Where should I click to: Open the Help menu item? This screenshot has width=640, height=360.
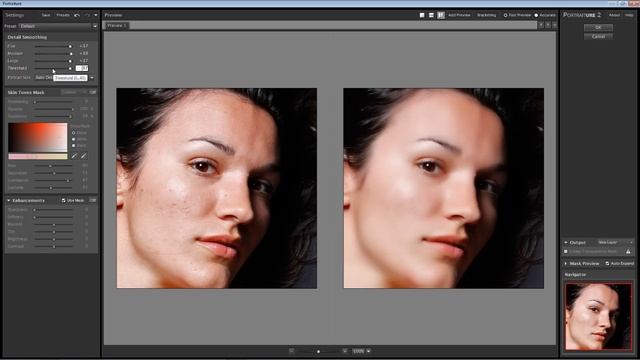[629, 15]
